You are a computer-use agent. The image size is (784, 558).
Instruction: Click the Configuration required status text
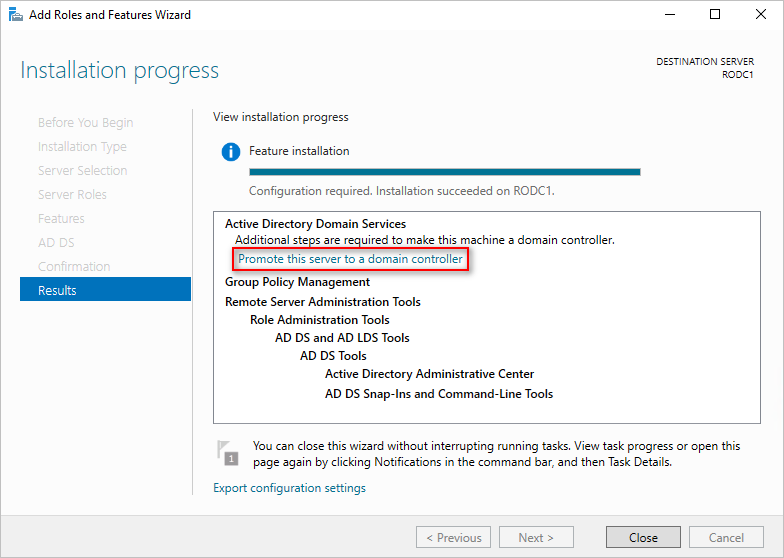coord(402,191)
